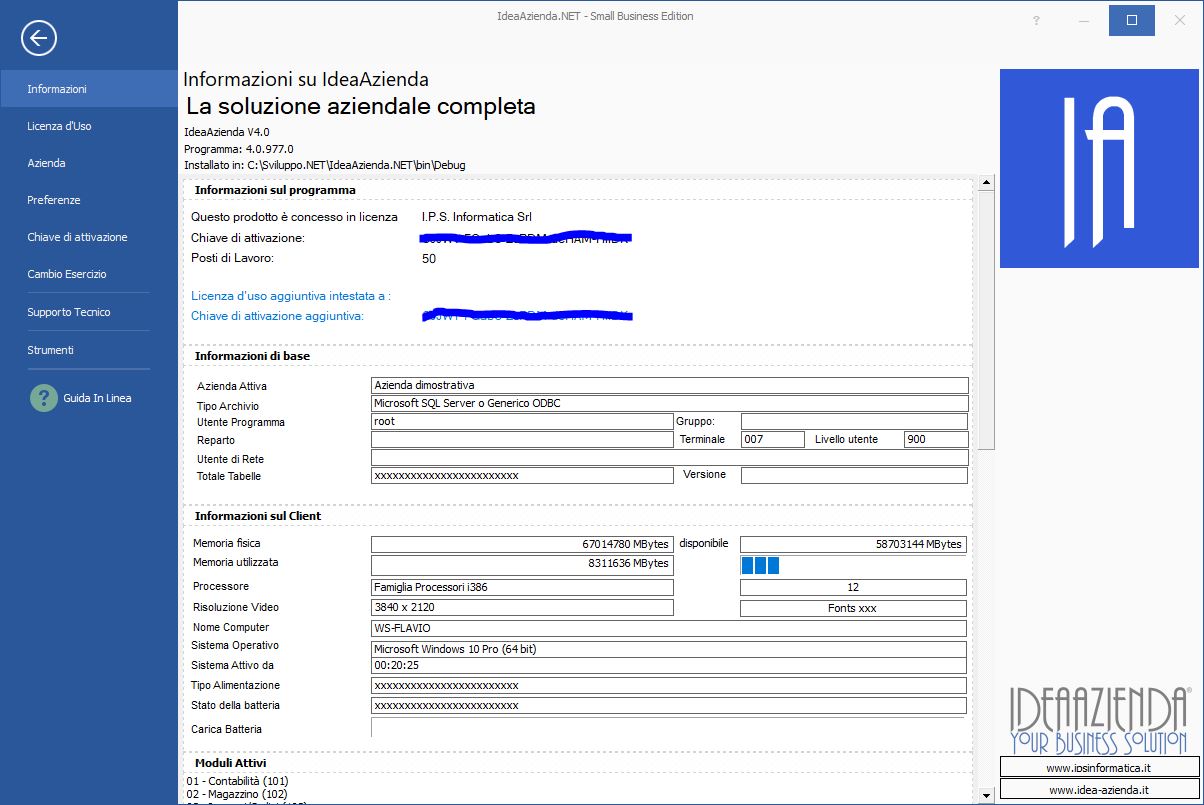Click the IdeaAzienda Your Business Solution logo
This screenshot has height=805, width=1204.
coord(1099,720)
